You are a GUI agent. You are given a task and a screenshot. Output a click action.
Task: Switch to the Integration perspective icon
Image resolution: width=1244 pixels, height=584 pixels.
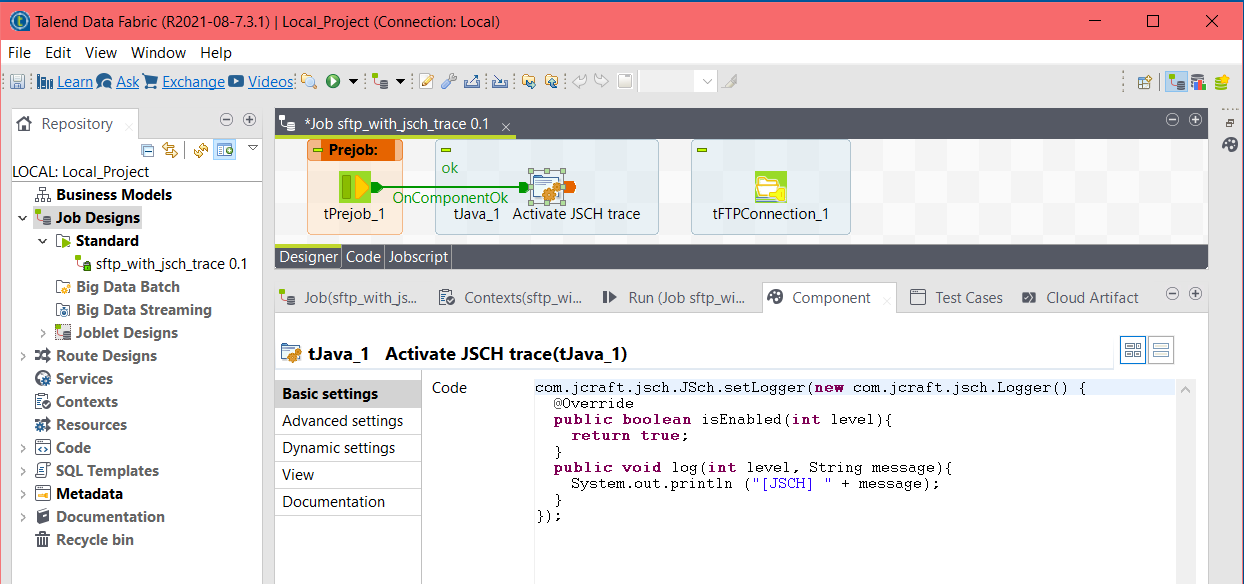coord(1177,82)
